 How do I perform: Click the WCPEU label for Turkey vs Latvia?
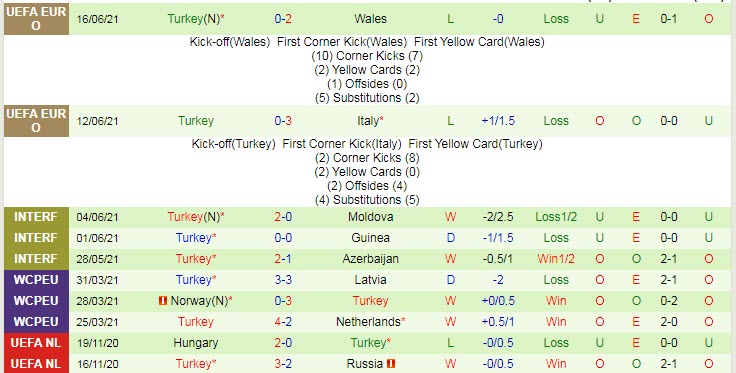point(36,280)
